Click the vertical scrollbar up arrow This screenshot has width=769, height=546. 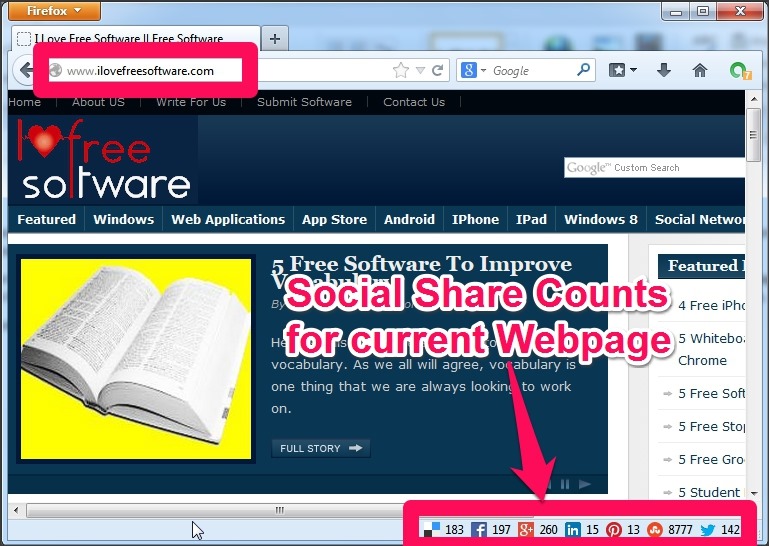click(754, 99)
